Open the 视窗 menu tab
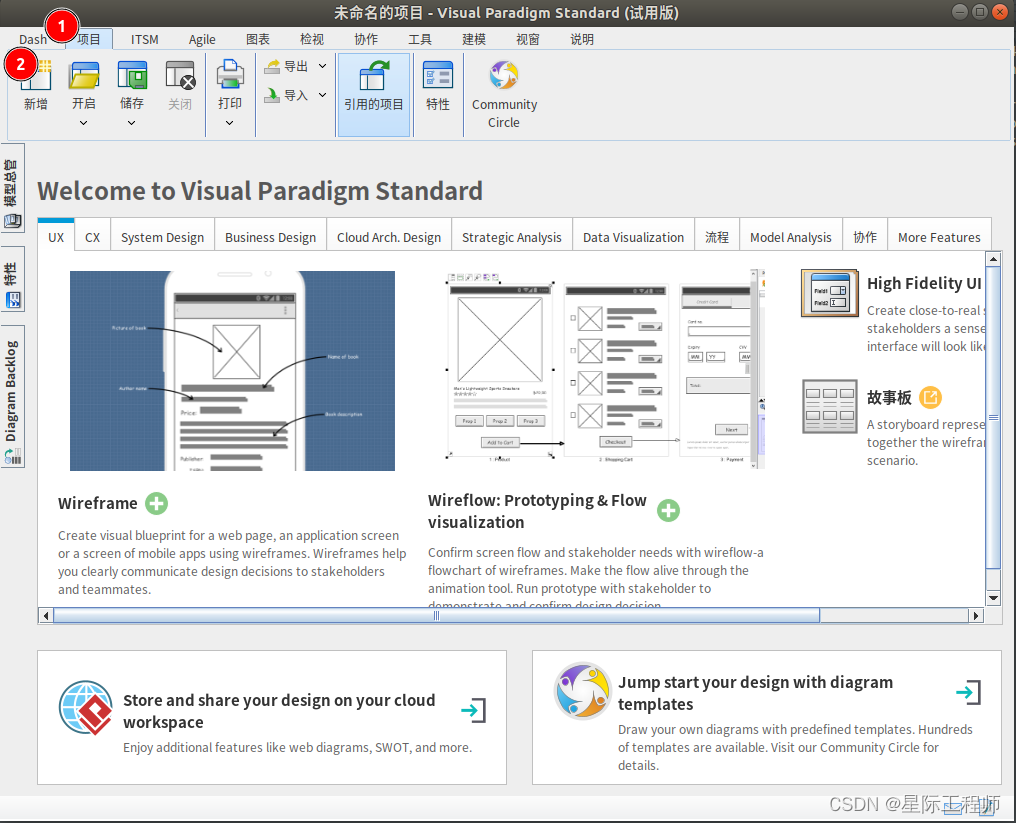 (x=528, y=40)
